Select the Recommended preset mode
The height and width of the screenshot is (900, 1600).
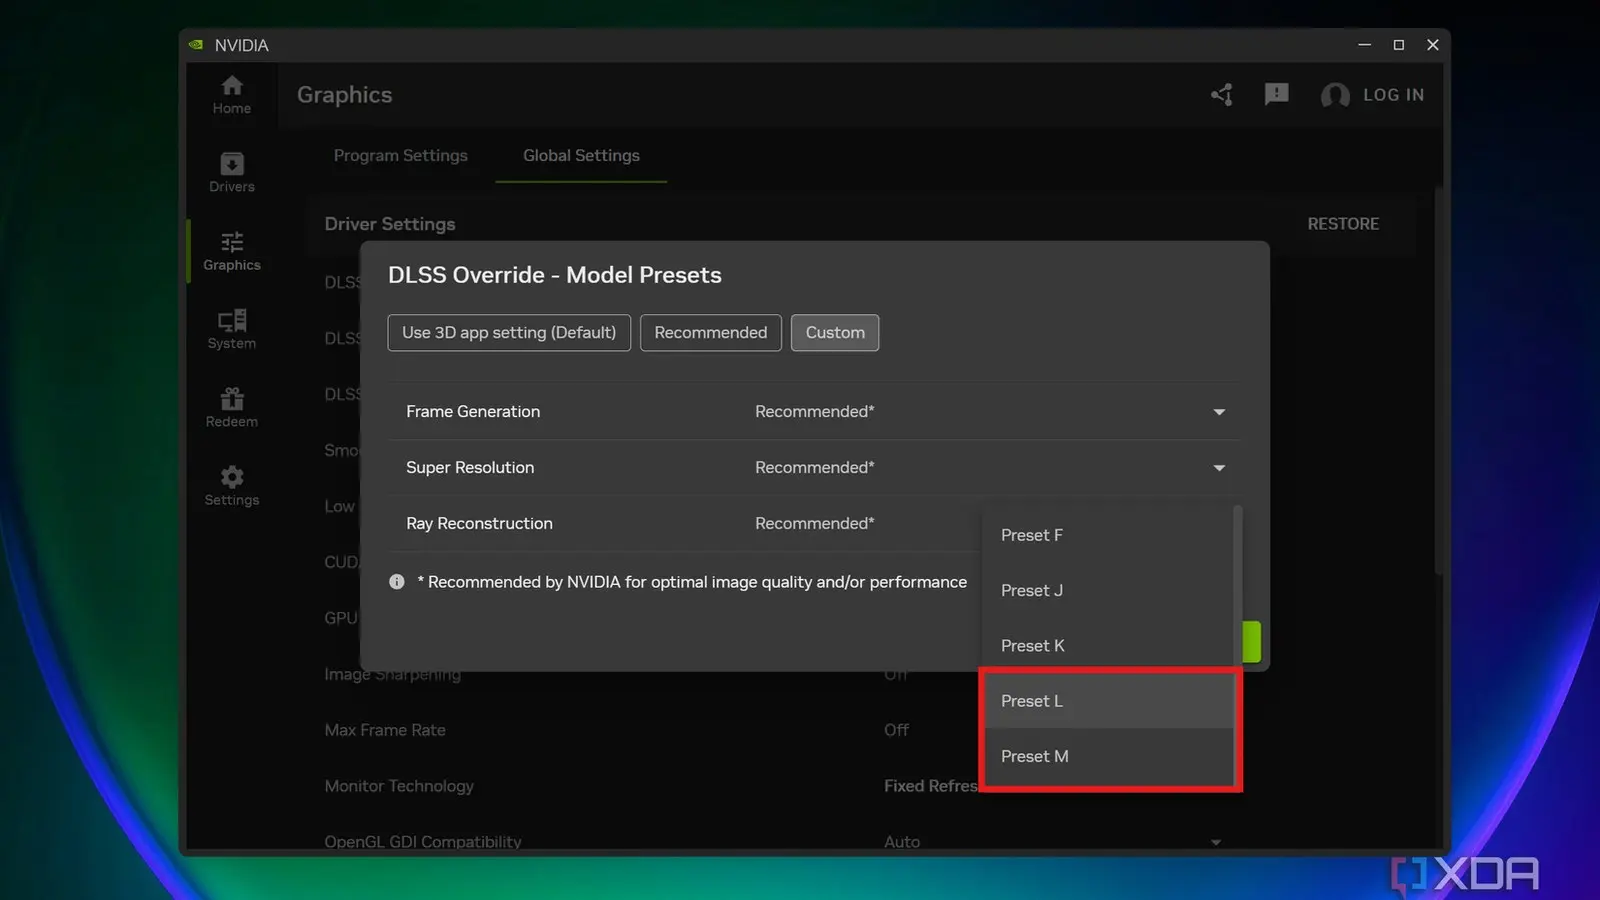(x=711, y=333)
